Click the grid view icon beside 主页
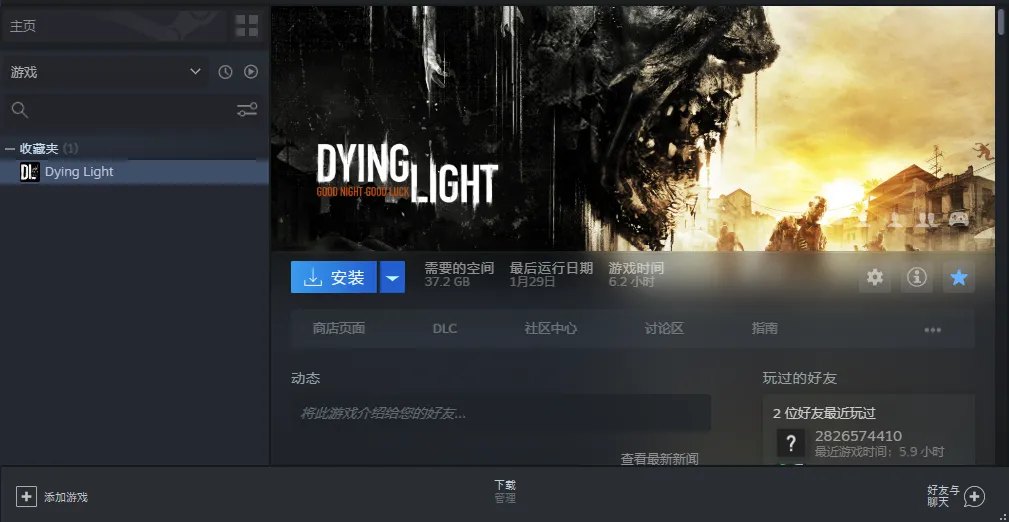 pyautogui.click(x=246, y=26)
